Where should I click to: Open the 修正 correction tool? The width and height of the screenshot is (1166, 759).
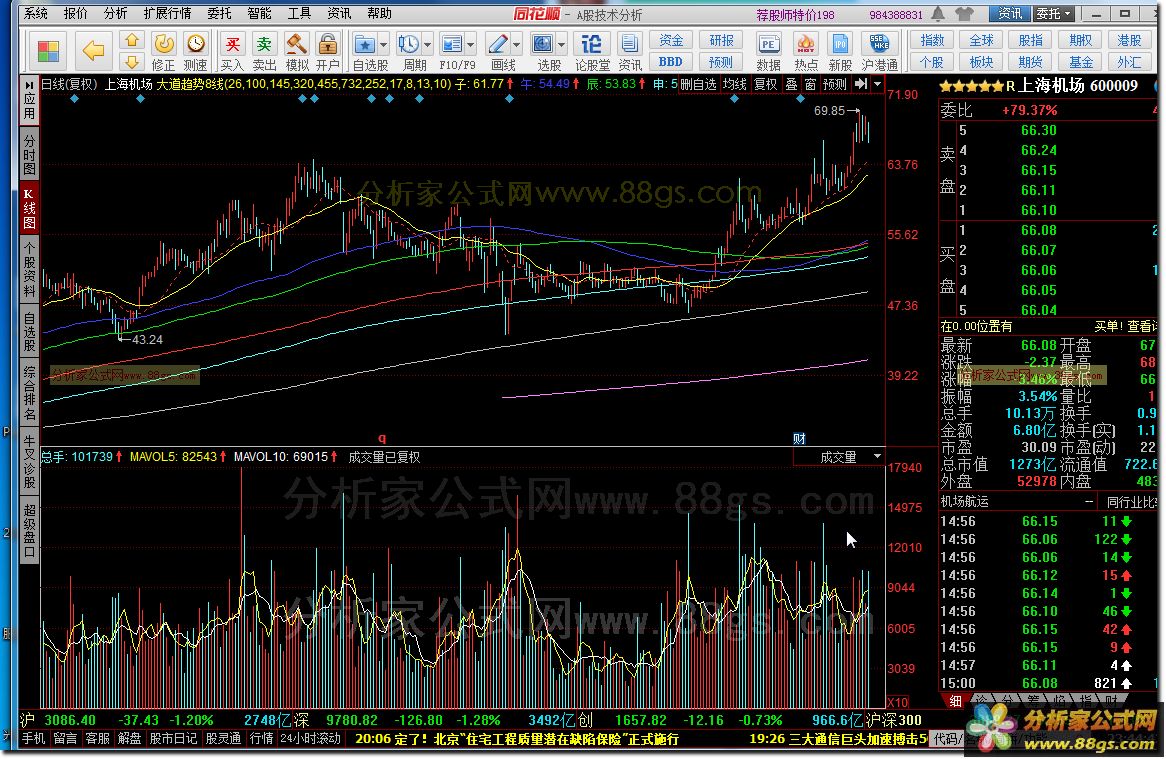[x=164, y=51]
